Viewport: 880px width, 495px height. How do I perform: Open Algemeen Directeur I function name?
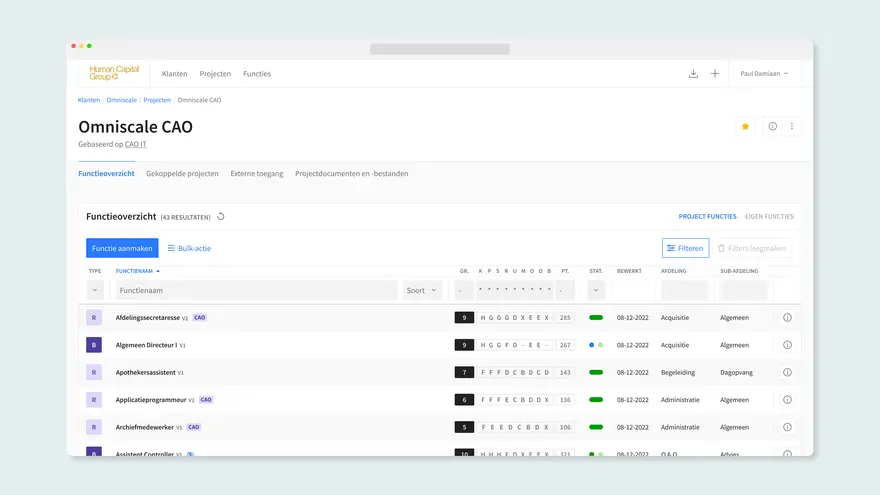[146, 345]
